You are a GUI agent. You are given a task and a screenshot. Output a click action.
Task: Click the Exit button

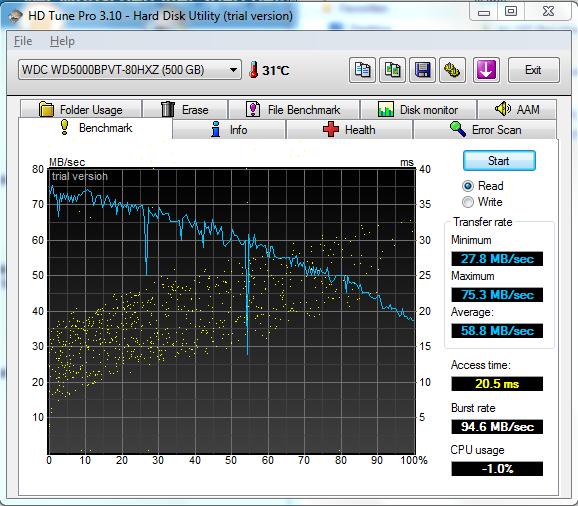pyautogui.click(x=533, y=70)
